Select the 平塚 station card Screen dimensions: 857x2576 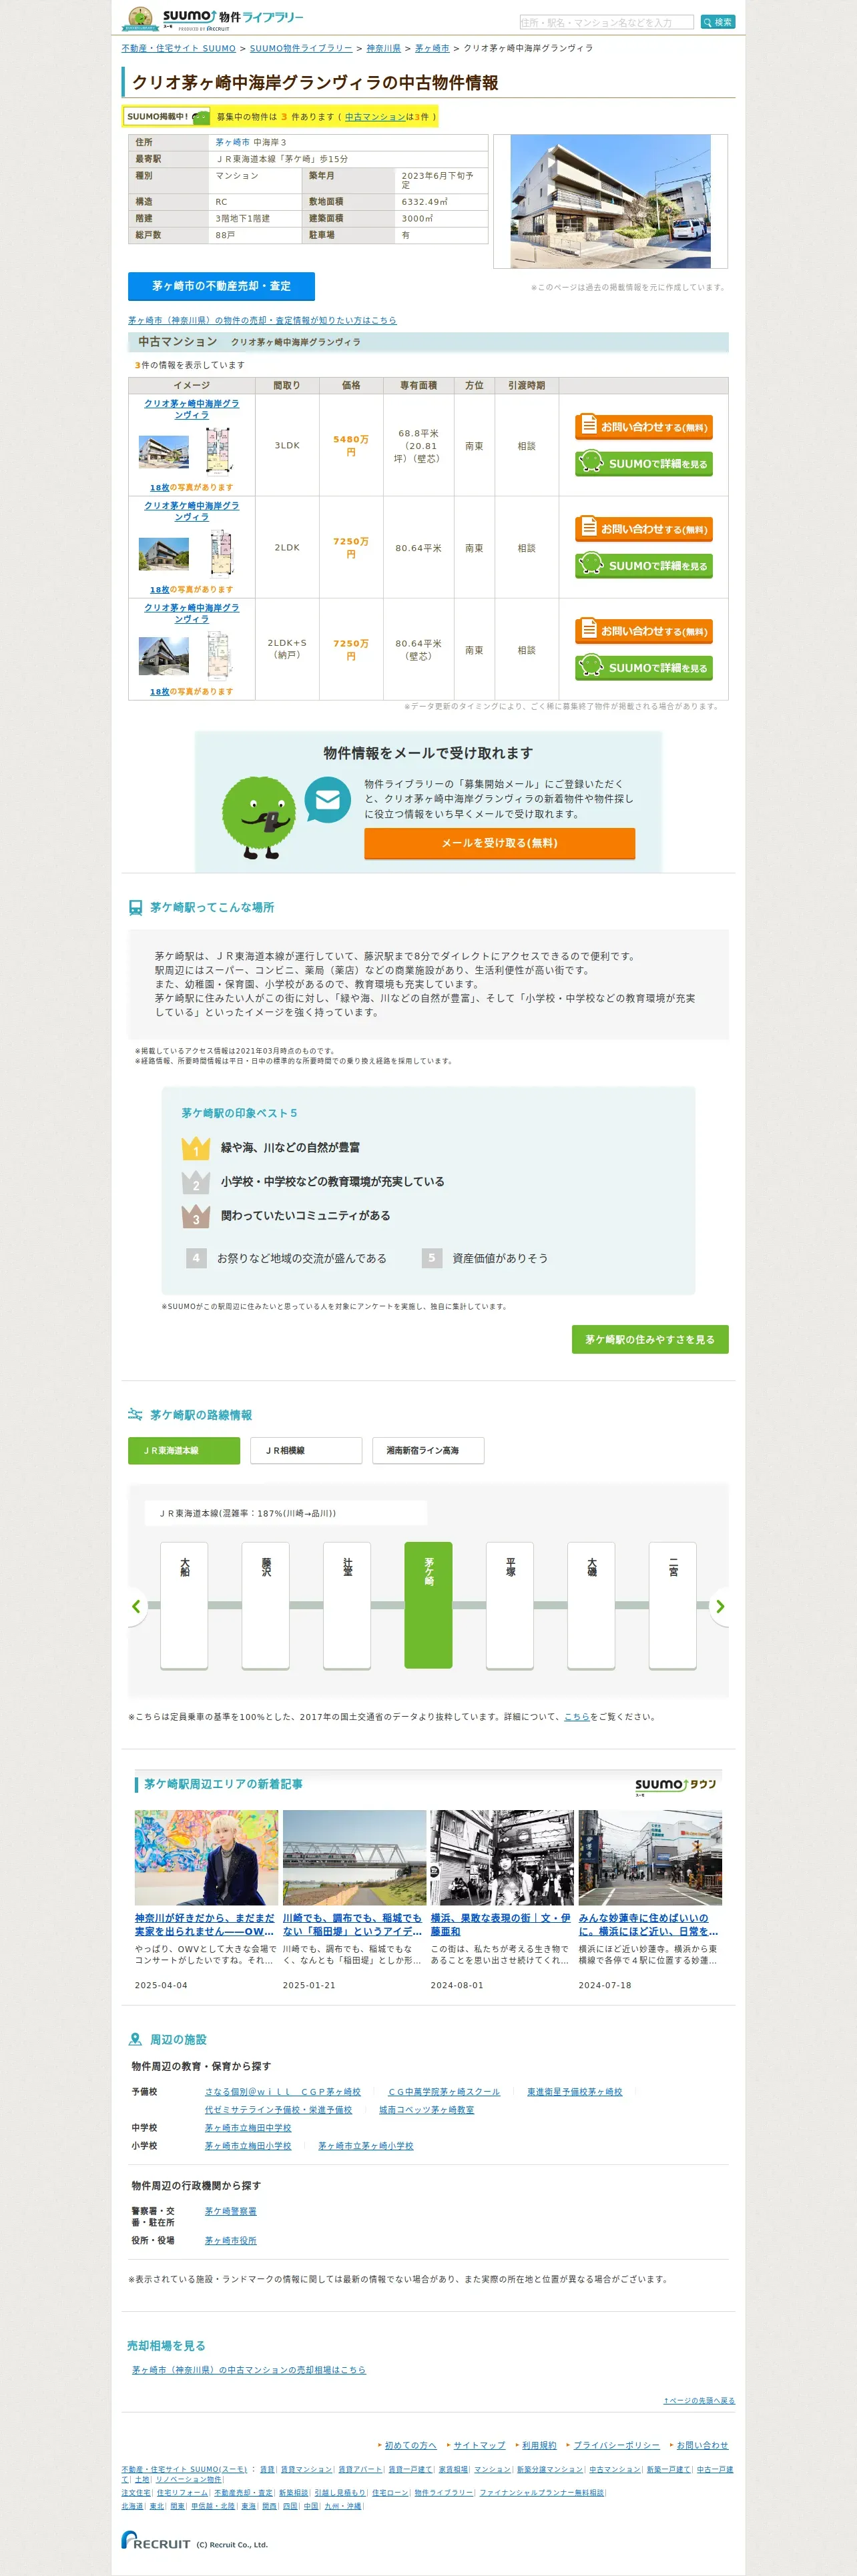pos(510,1605)
